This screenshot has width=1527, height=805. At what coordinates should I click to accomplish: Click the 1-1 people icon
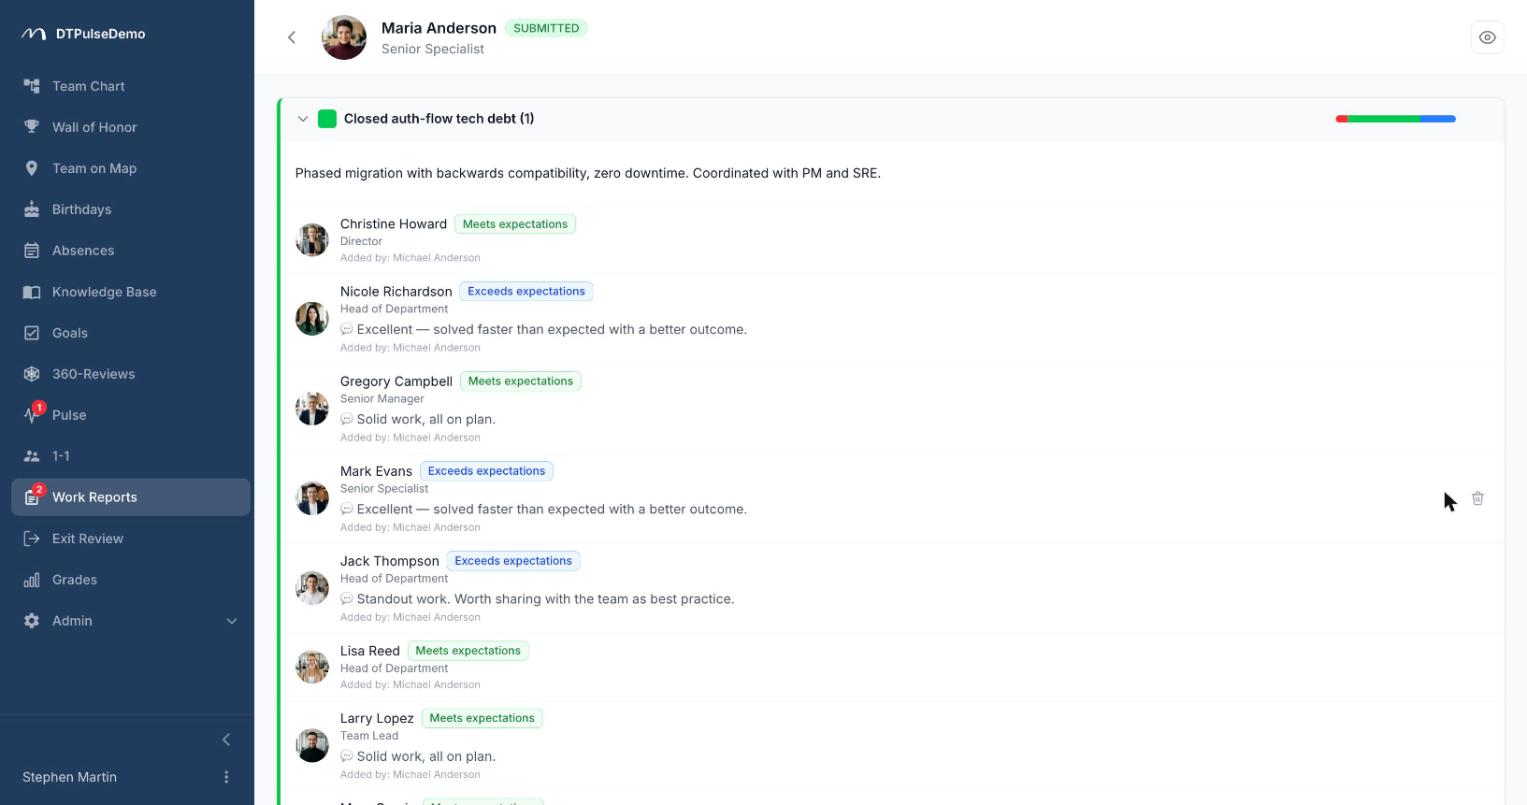(x=32, y=456)
